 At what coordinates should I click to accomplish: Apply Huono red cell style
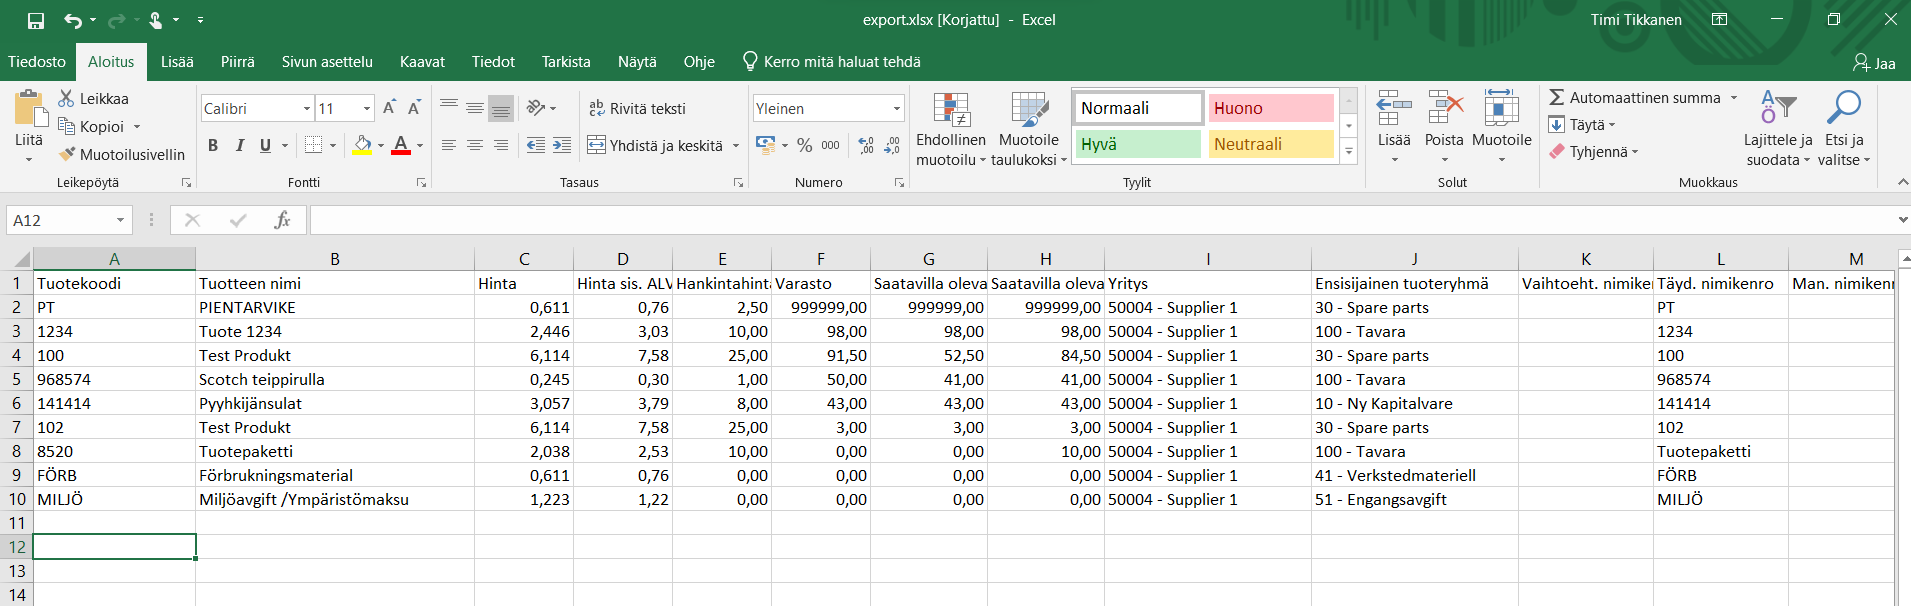[x=1271, y=108]
